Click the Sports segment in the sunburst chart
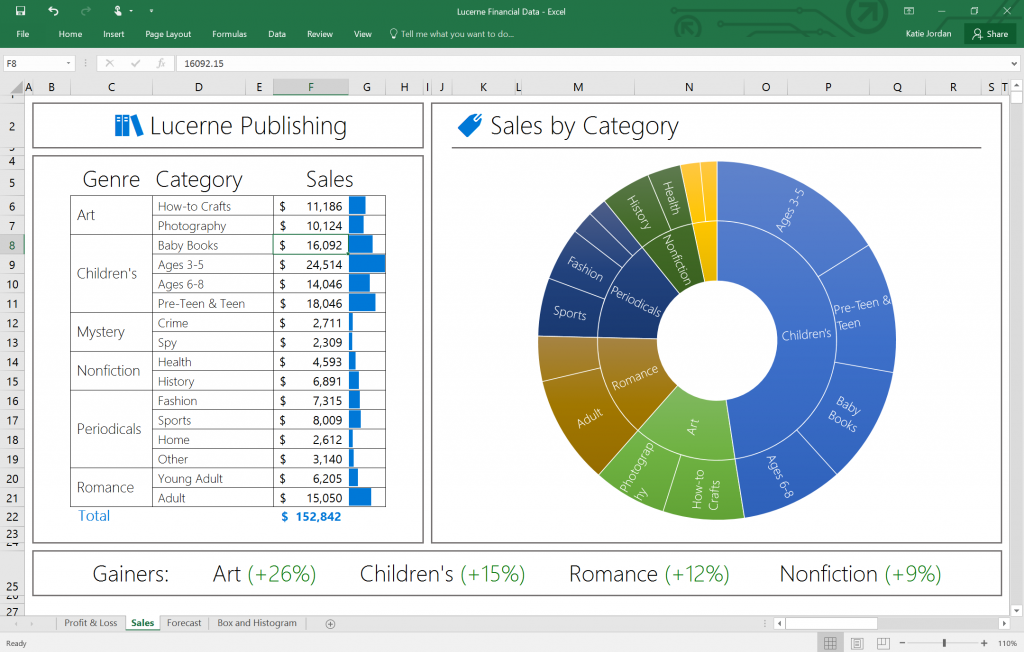The height and width of the screenshot is (652, 1024). click(x=569, y=312)
